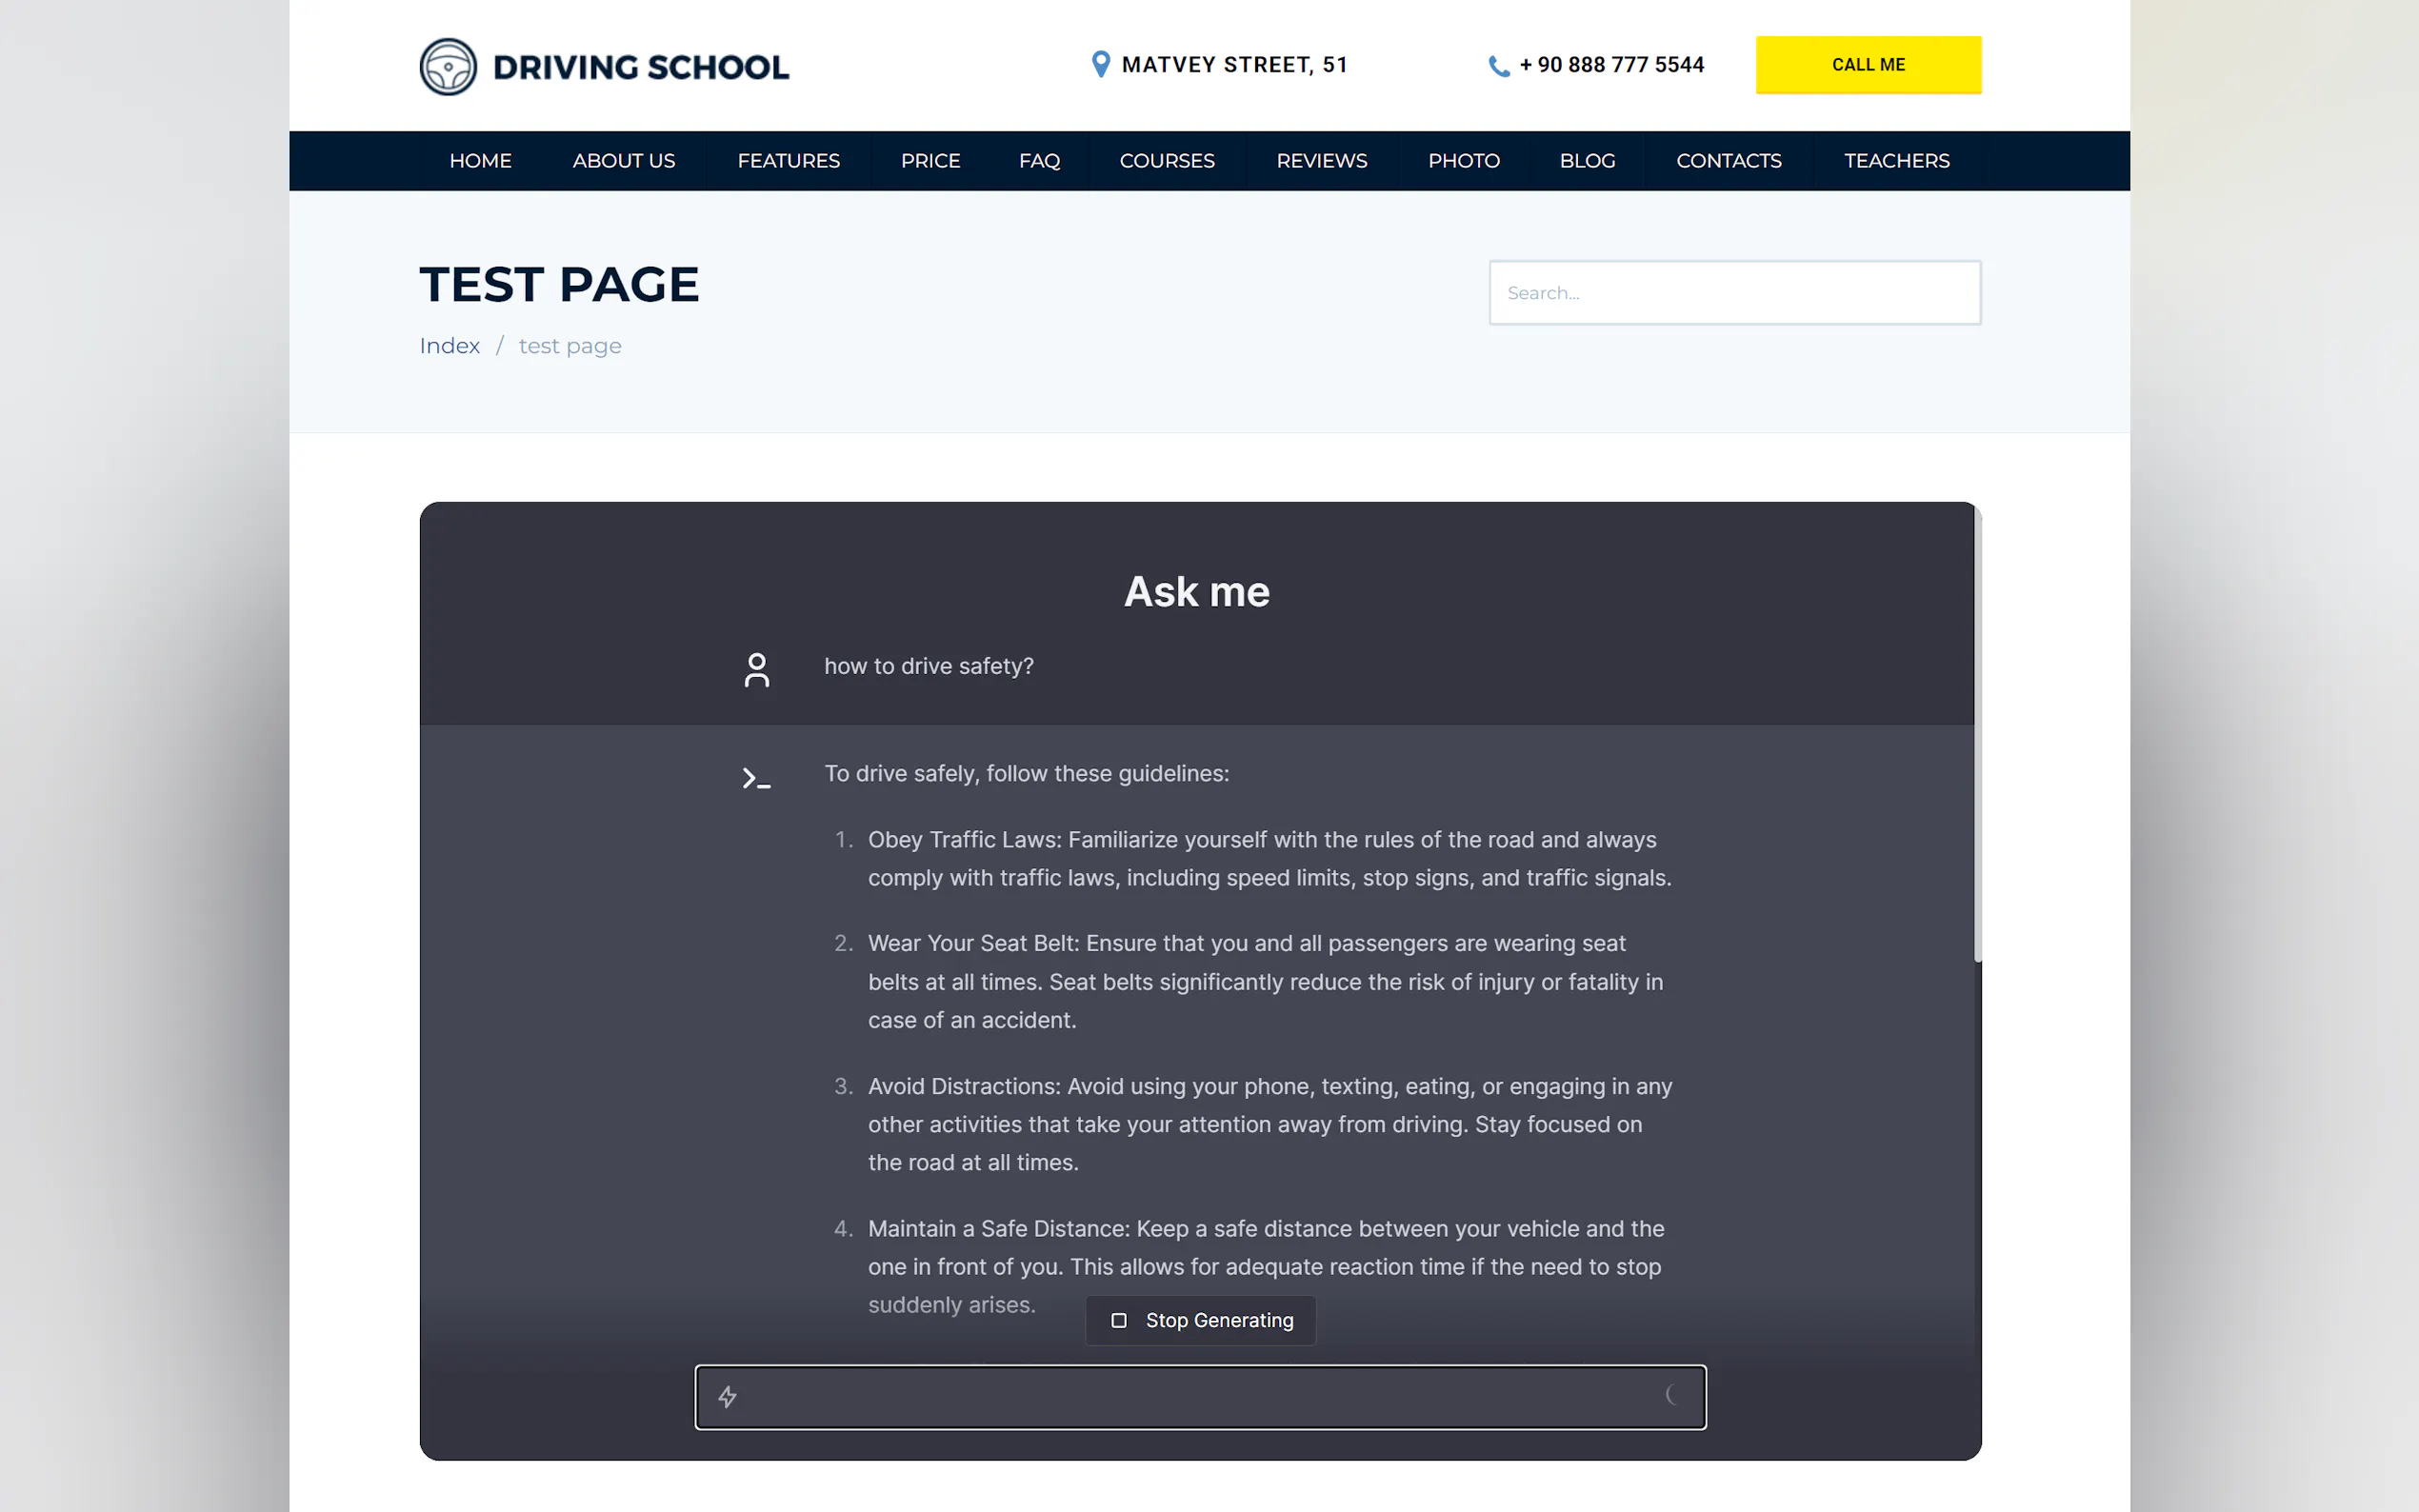The image size is (2419, 1512).
Task: Click the steering wheel logo icon
Action: pyautogui.click(x=447, y=67)
